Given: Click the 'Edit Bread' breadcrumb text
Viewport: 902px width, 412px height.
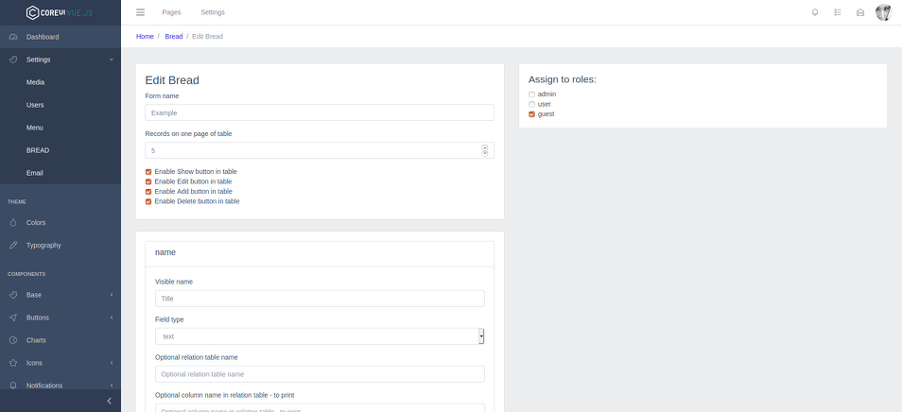Looking at the screenshot, I should tap(208, 36).
